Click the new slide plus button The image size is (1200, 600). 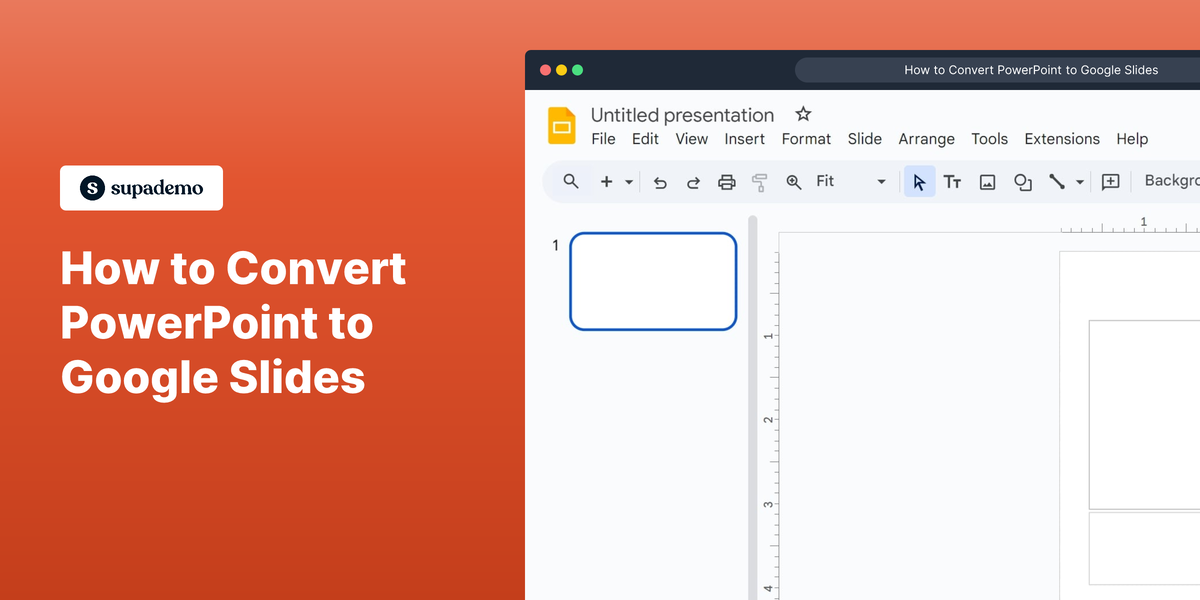point(606,182)
